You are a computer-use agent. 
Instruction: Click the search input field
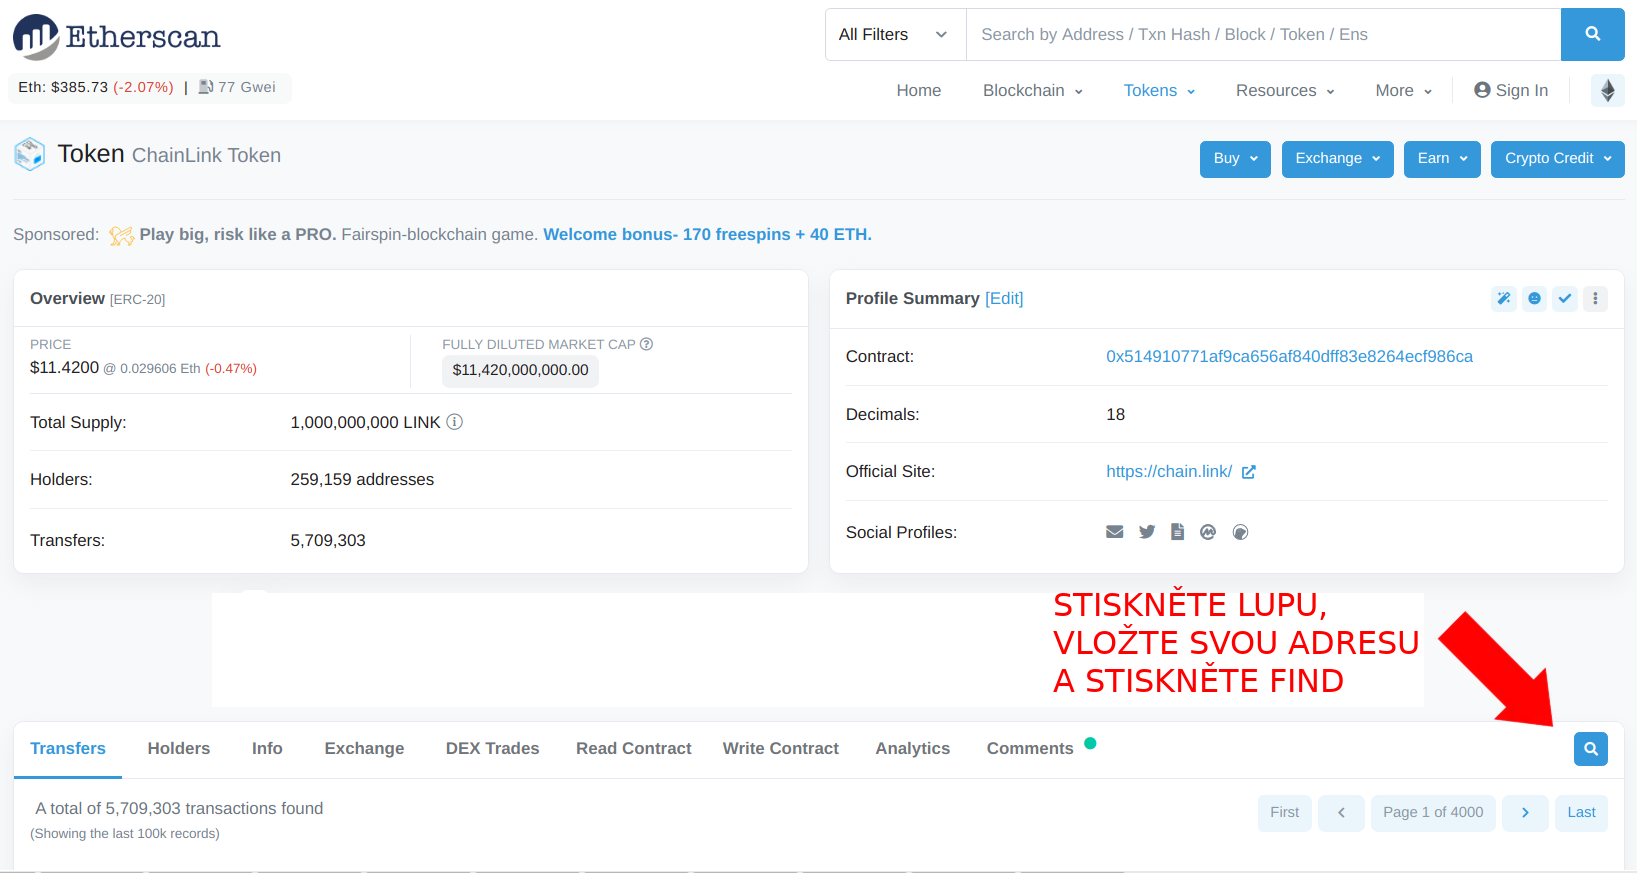1264,34
